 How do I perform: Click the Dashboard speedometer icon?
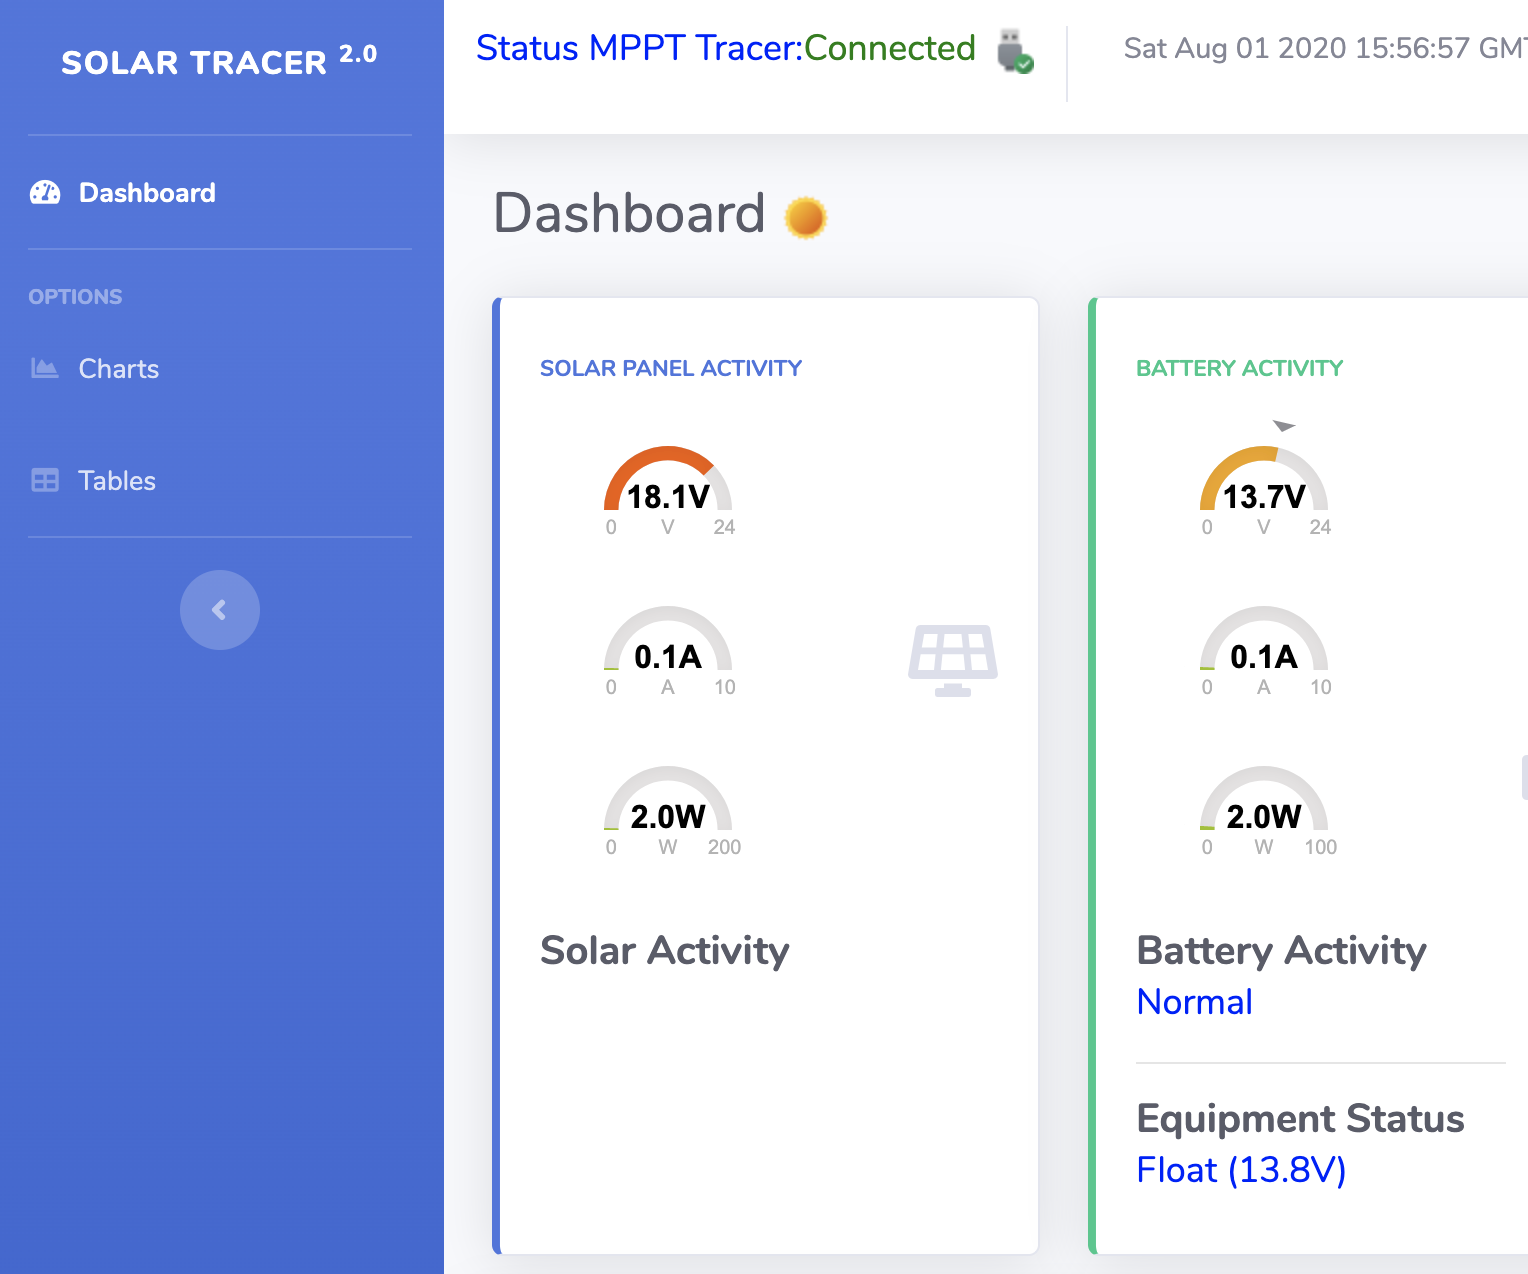point(44,192)
